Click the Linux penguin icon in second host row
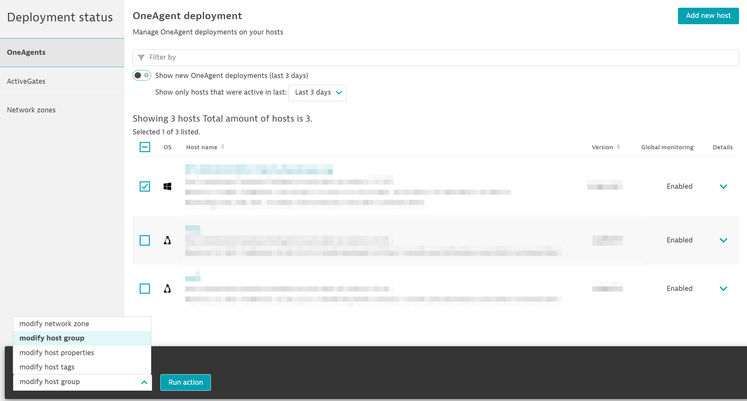Screen dimensions: 747x401 coord(167,240)
